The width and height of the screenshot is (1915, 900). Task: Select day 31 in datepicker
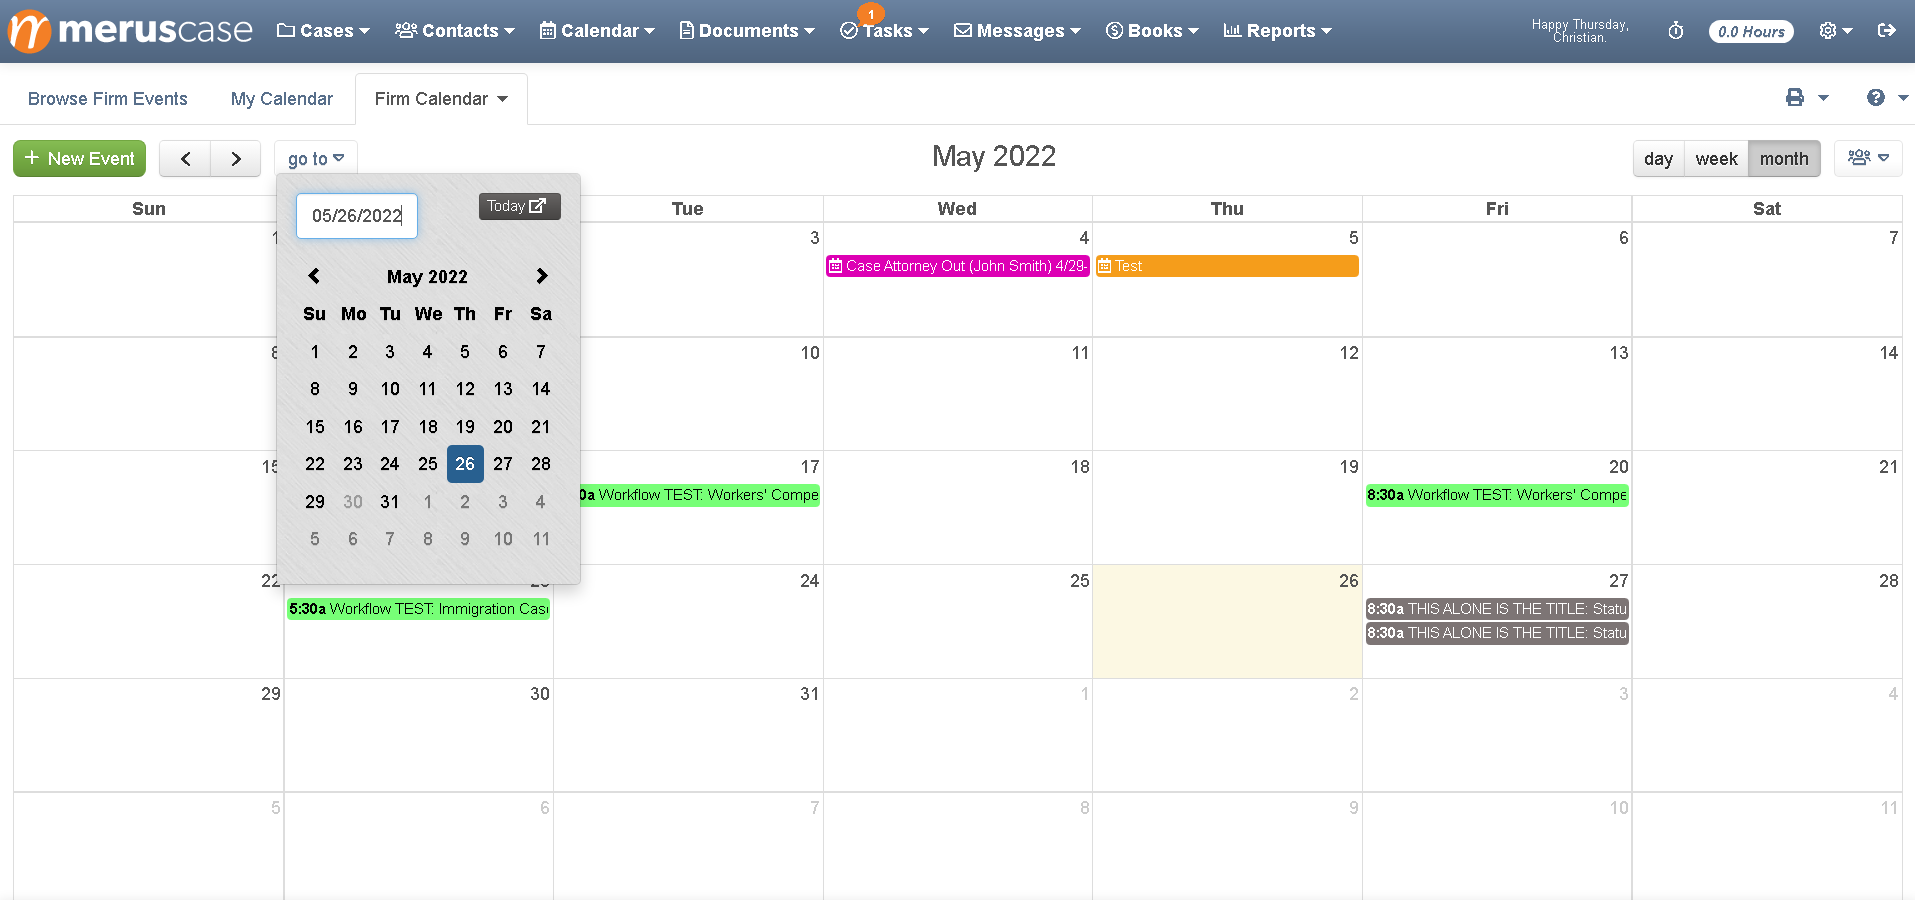coord(390,502)
